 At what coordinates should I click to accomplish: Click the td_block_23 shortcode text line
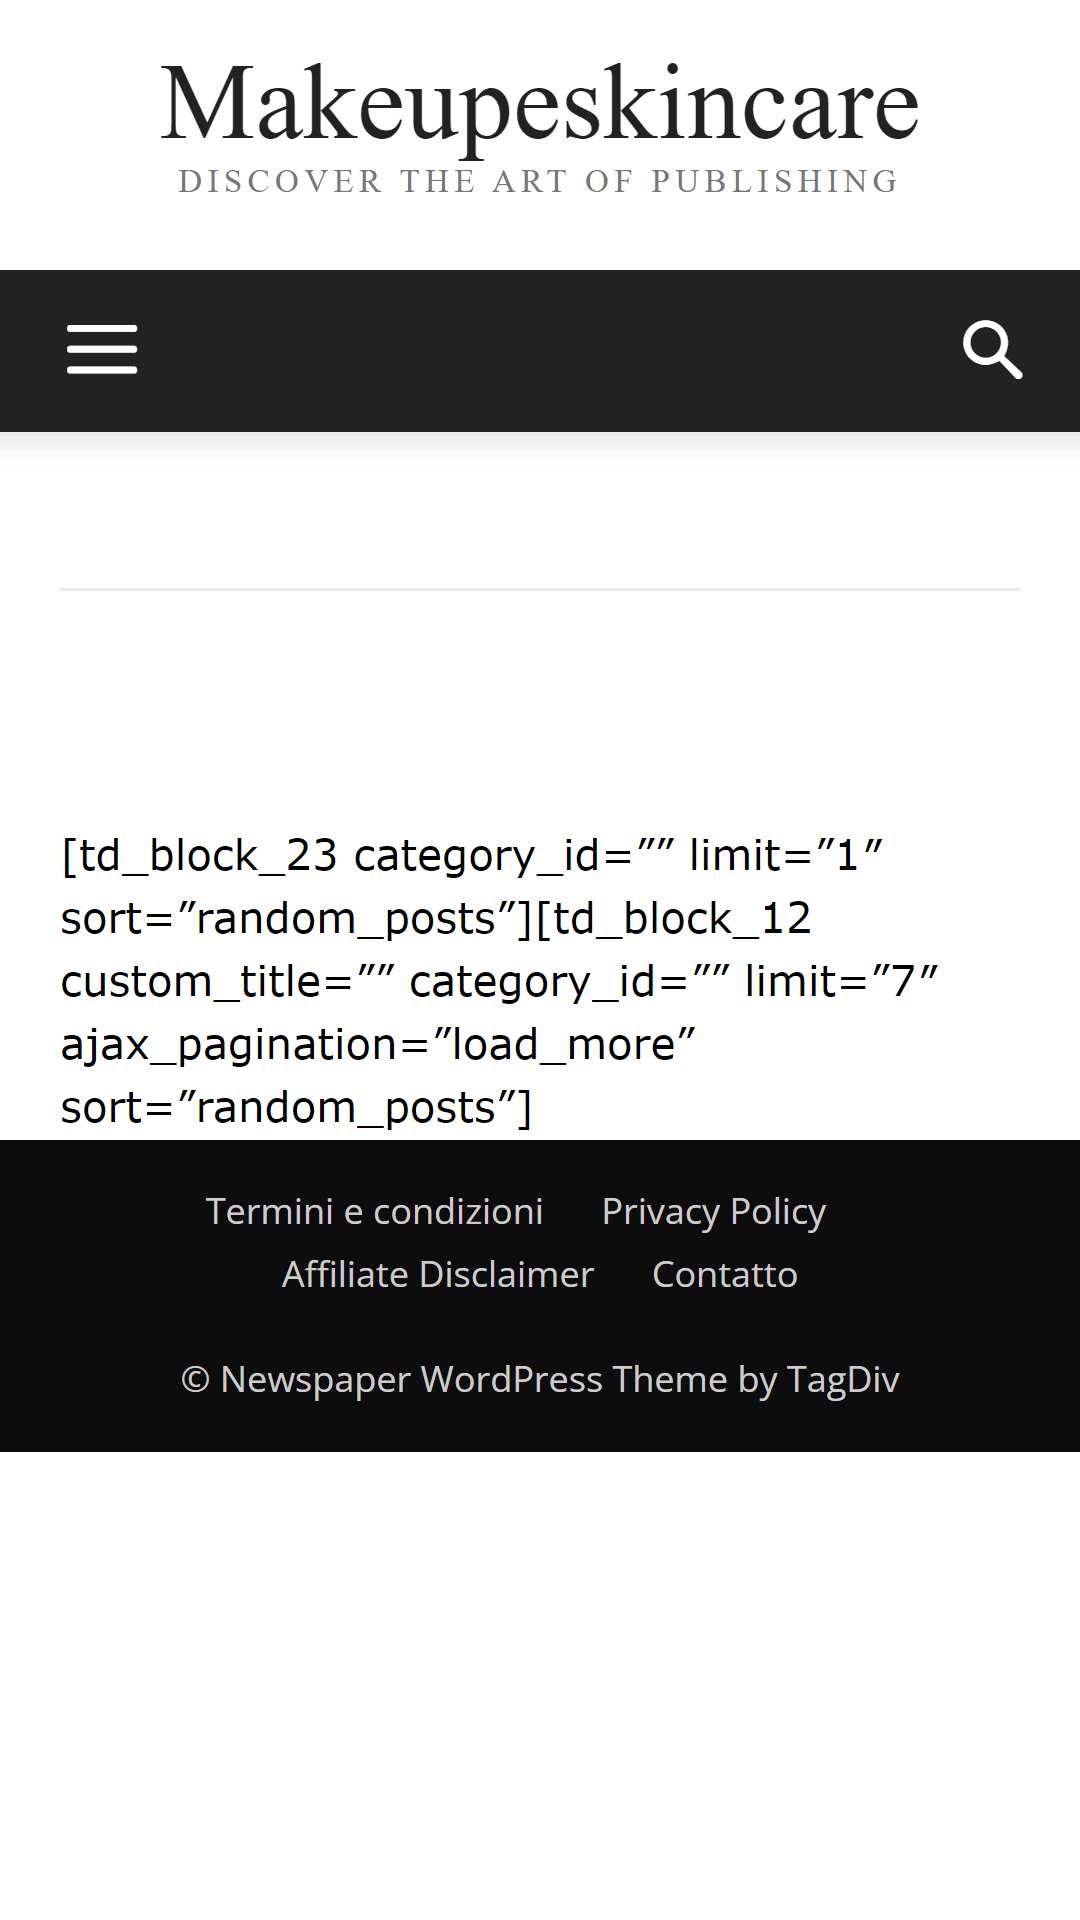472,856
